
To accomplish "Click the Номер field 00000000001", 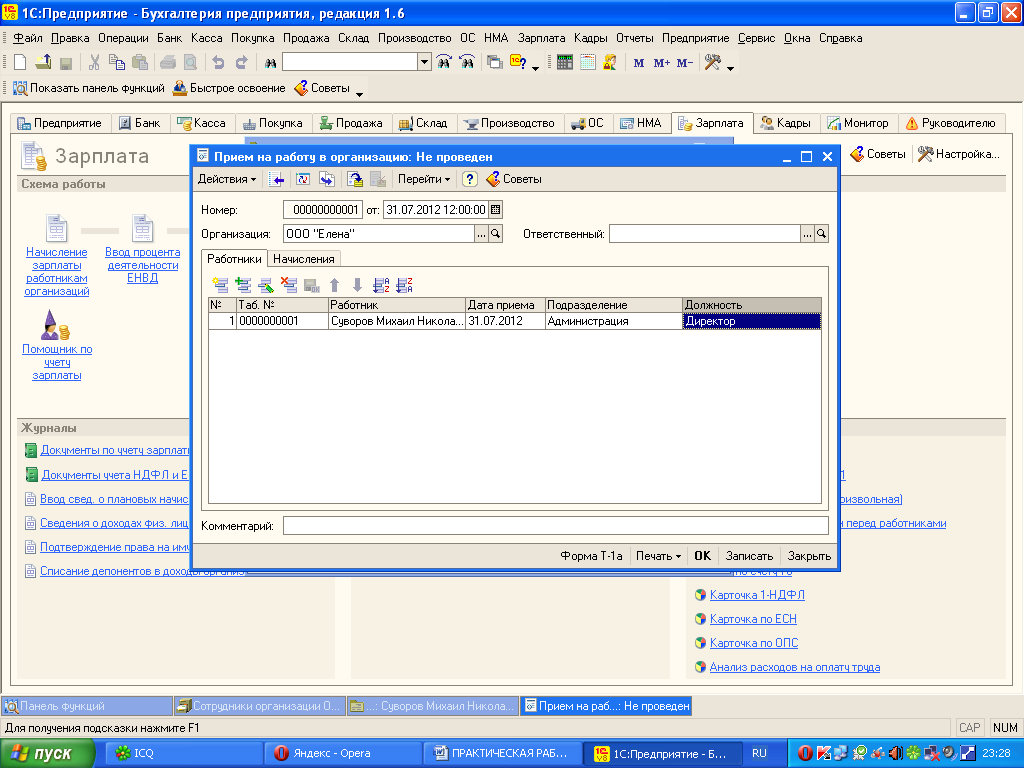I will [x=323, y=210].
